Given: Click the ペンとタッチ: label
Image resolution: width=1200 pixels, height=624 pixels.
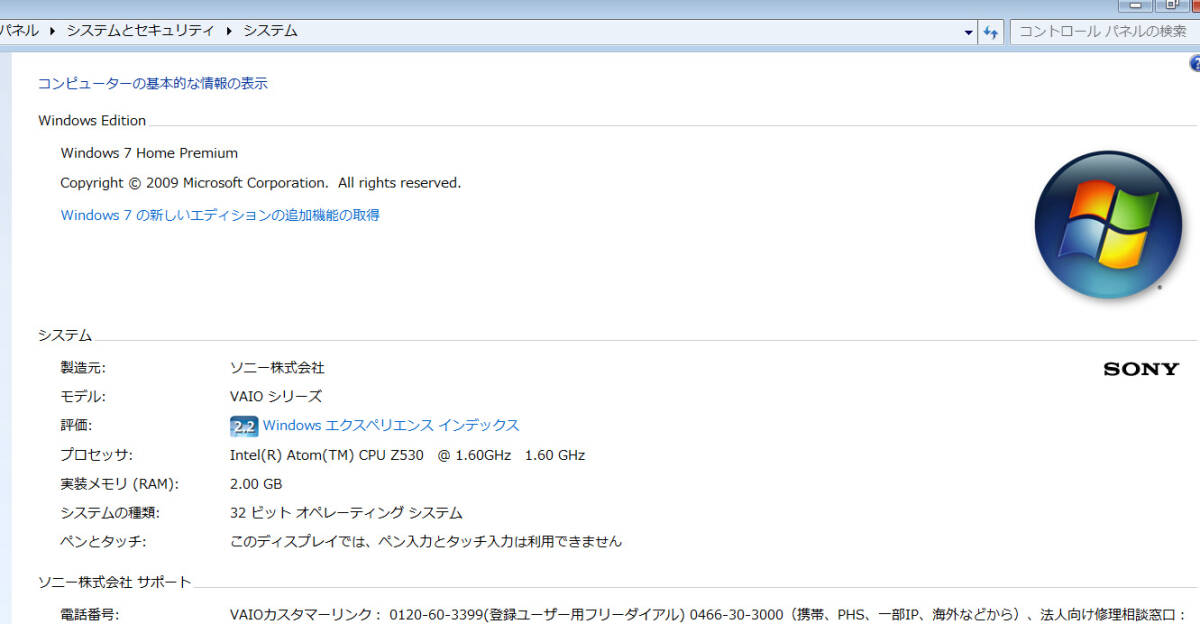Looking at the screenshot, I should [x=103, y=542].
